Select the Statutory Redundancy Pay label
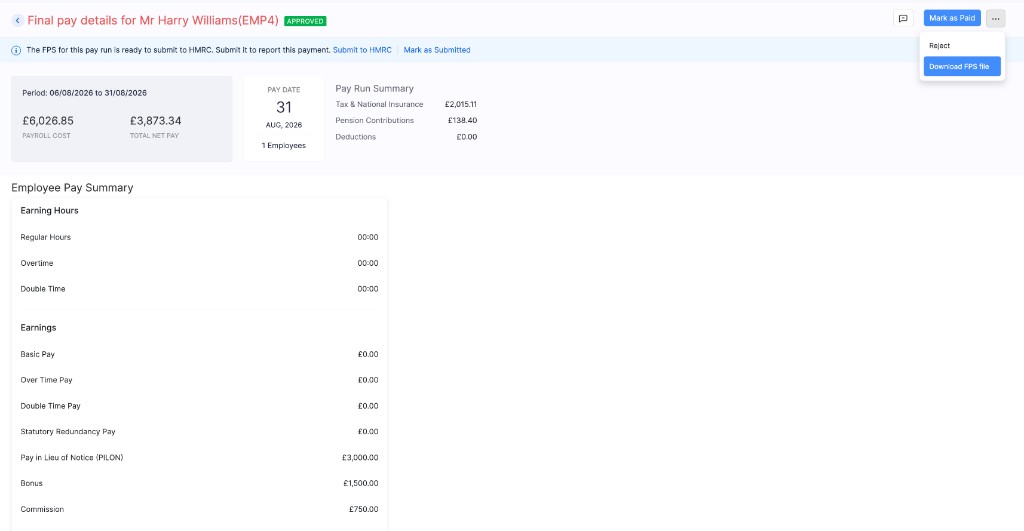The height and width of the screenshot is (531, 1024). coord(68,432)
